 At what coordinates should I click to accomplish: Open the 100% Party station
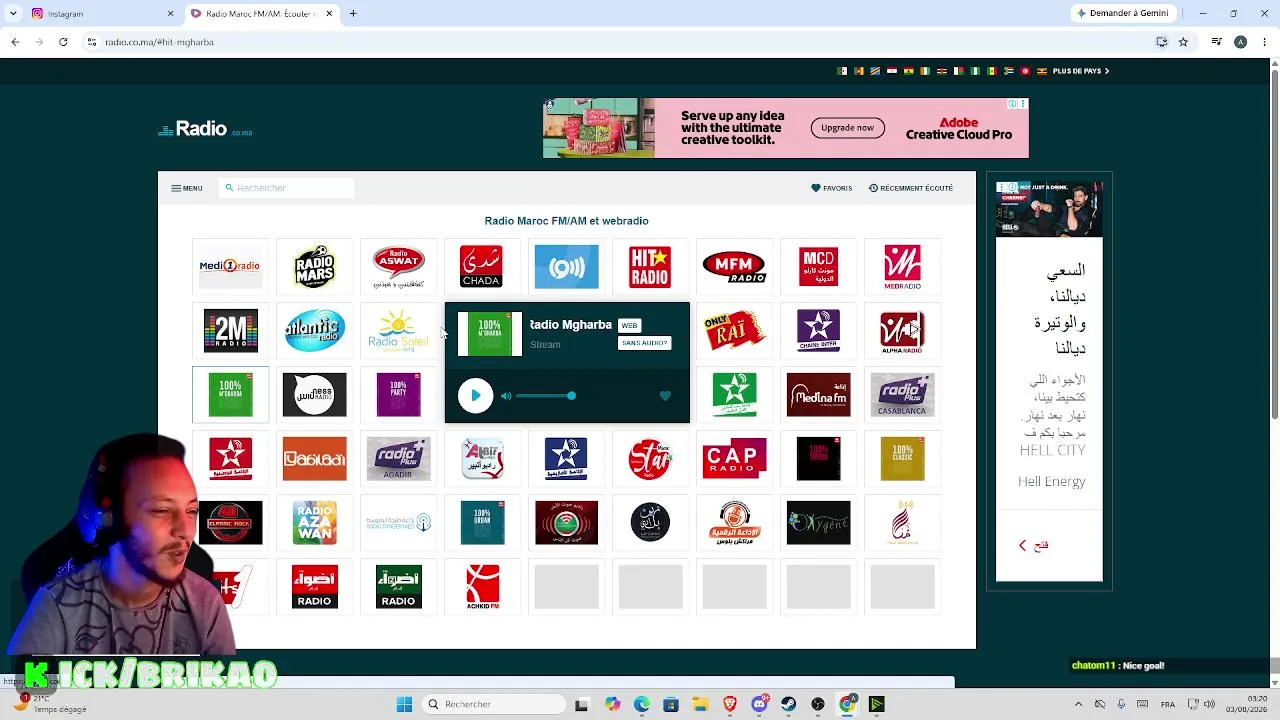(398, 395)
